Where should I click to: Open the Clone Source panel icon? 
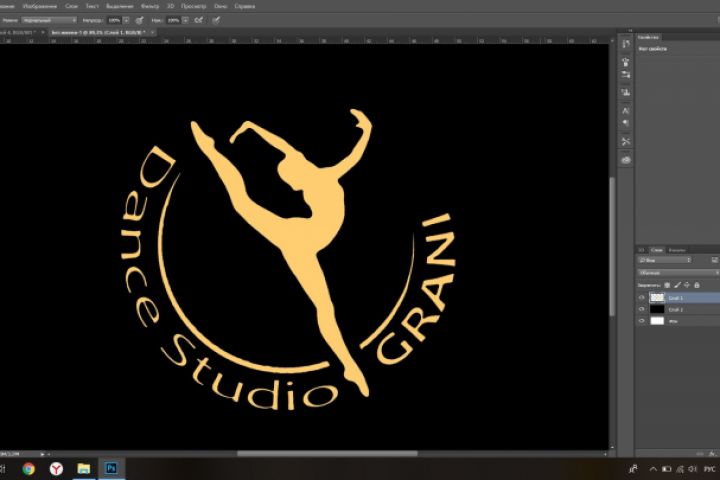(x=625, y=92)
